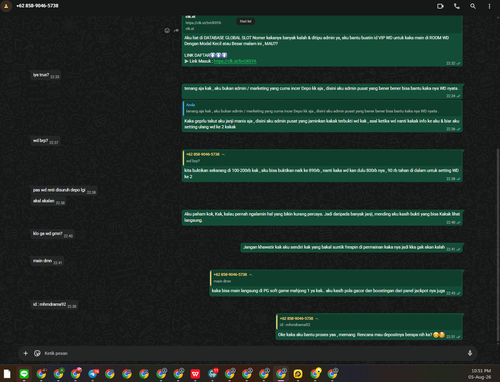This screenshot has width=500, height=382.
Task: Open the yellow KakaoTalk taskbar icon
Action: coord(298,374)
